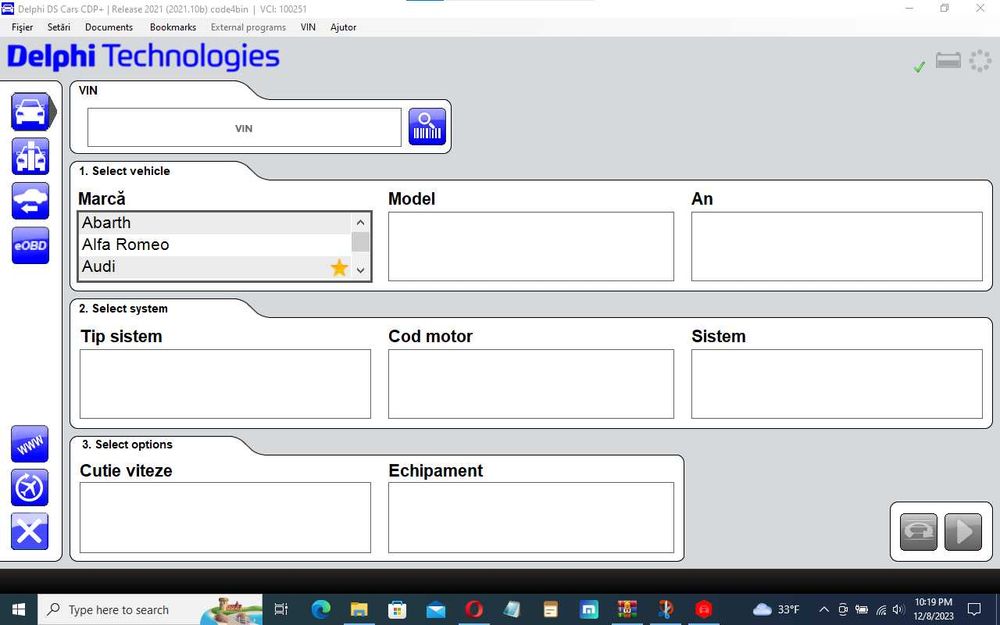This screenshot has width=1000, height=625.
Task: Click the Windows Start button
Action: click(18, 610)
